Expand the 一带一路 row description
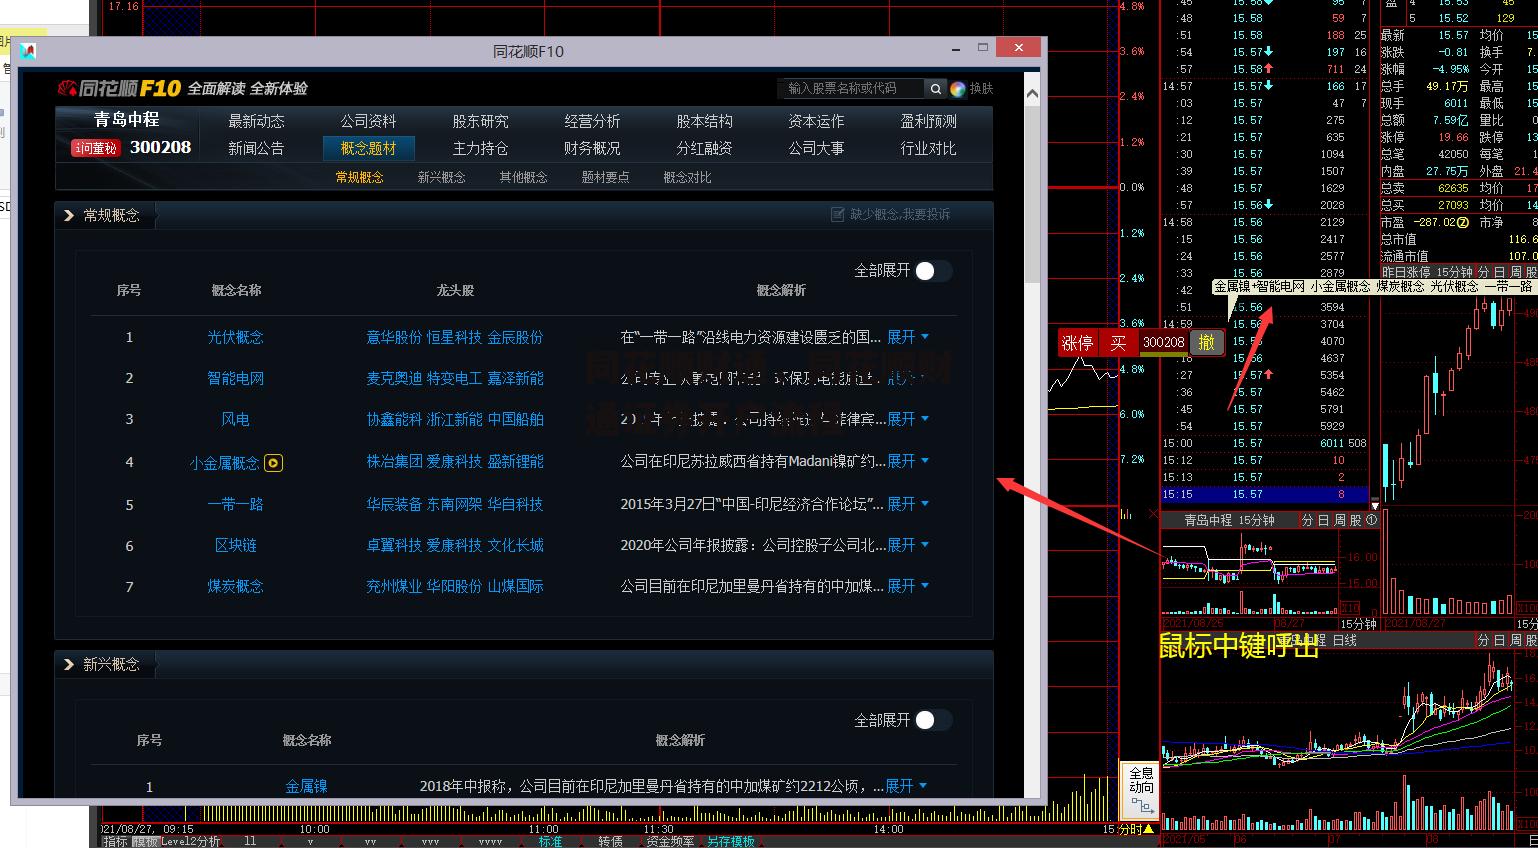Viewport: 1538px width, 848px height. click(x=907, y=504)
